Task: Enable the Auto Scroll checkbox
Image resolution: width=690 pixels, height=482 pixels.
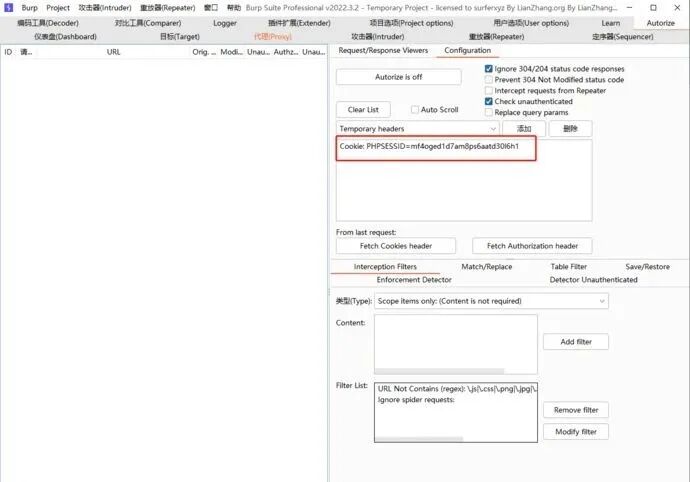Action: click(415, 110)
